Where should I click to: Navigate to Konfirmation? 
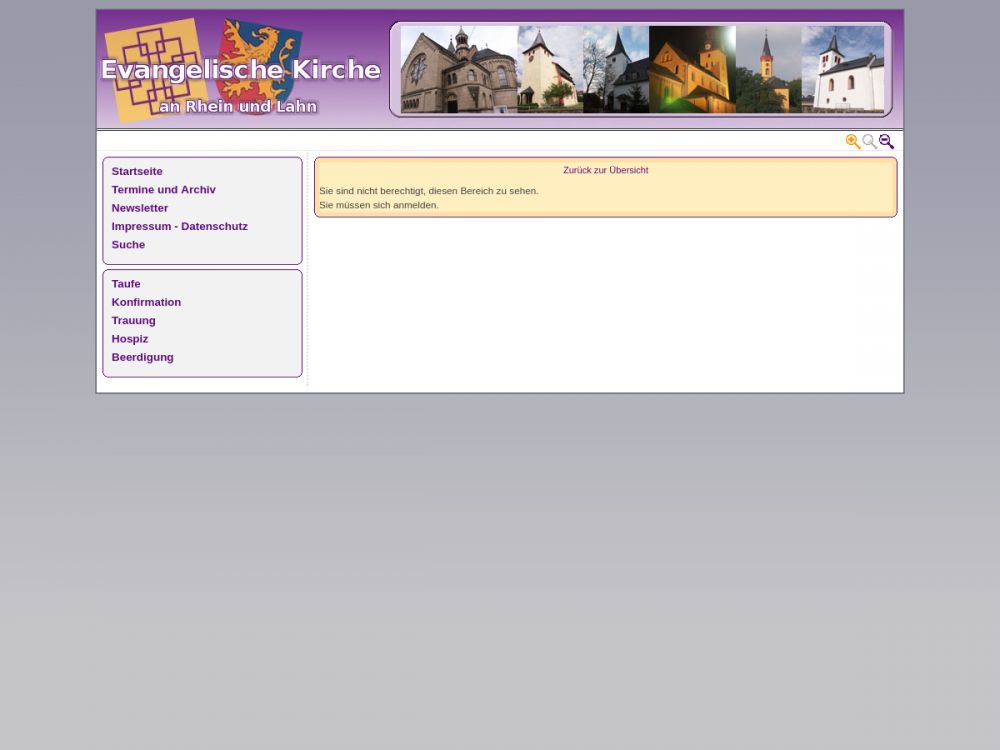[x=146, y=302]
